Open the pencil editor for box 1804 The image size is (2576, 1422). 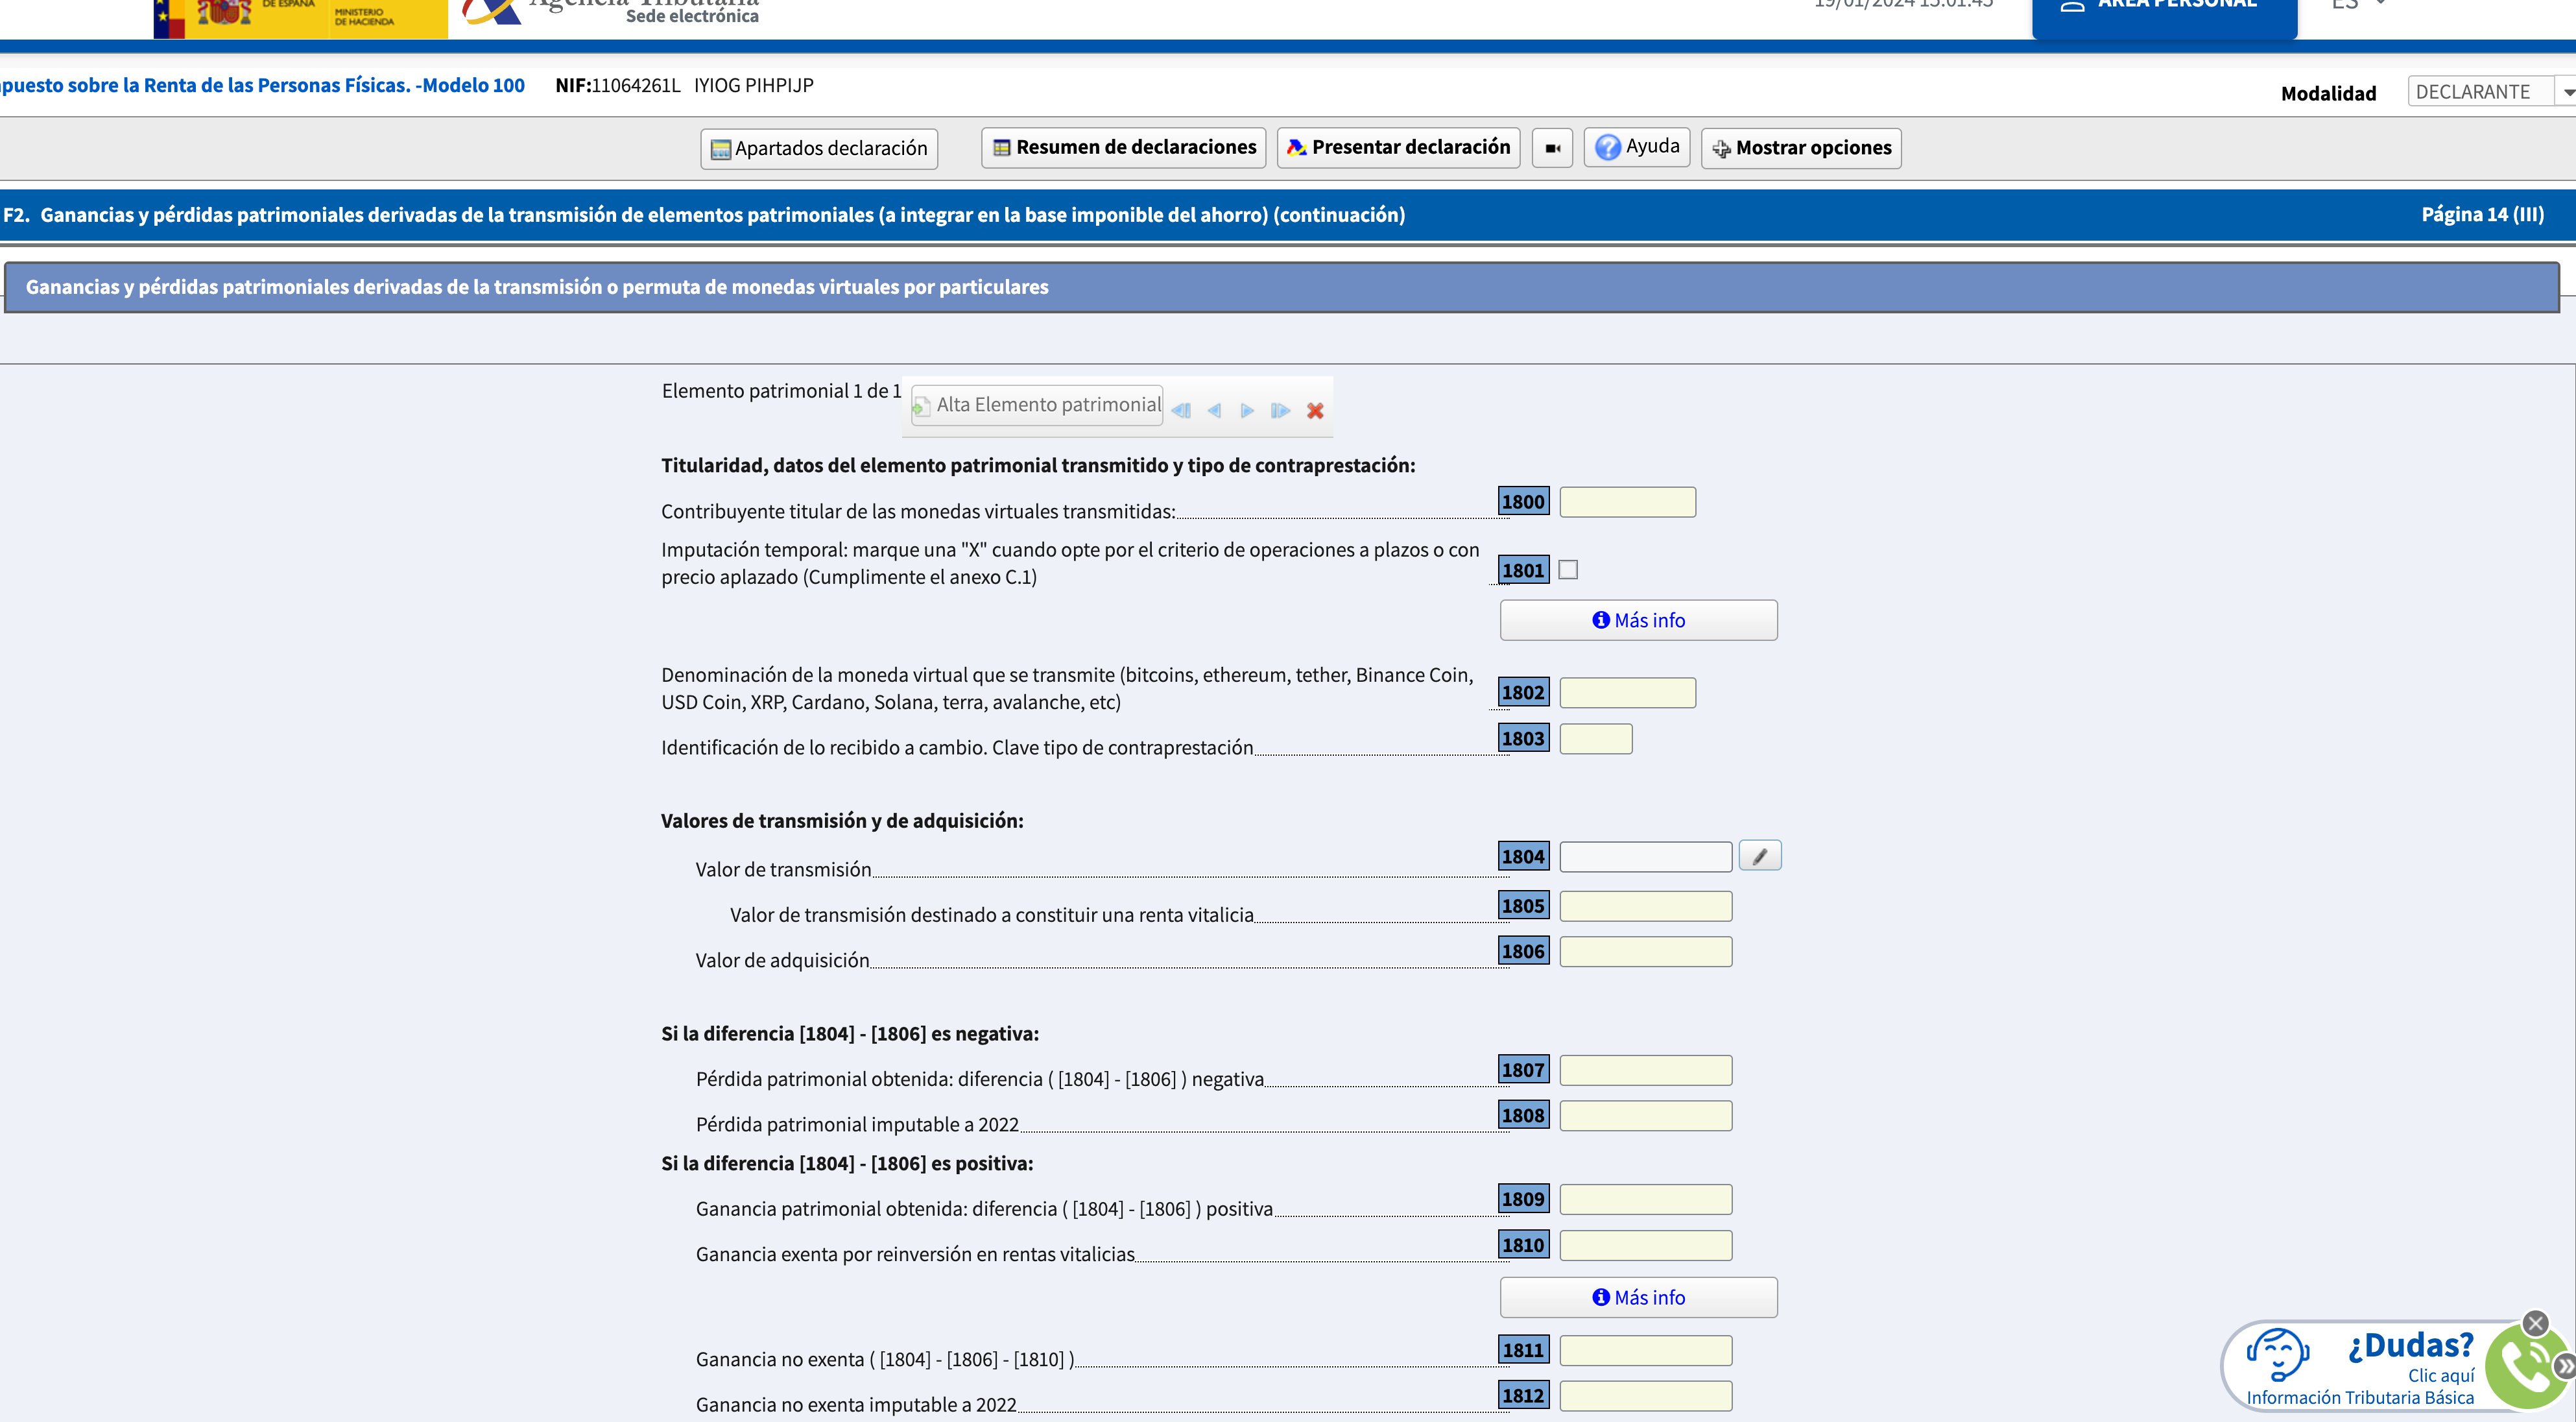pos(1760,856)
